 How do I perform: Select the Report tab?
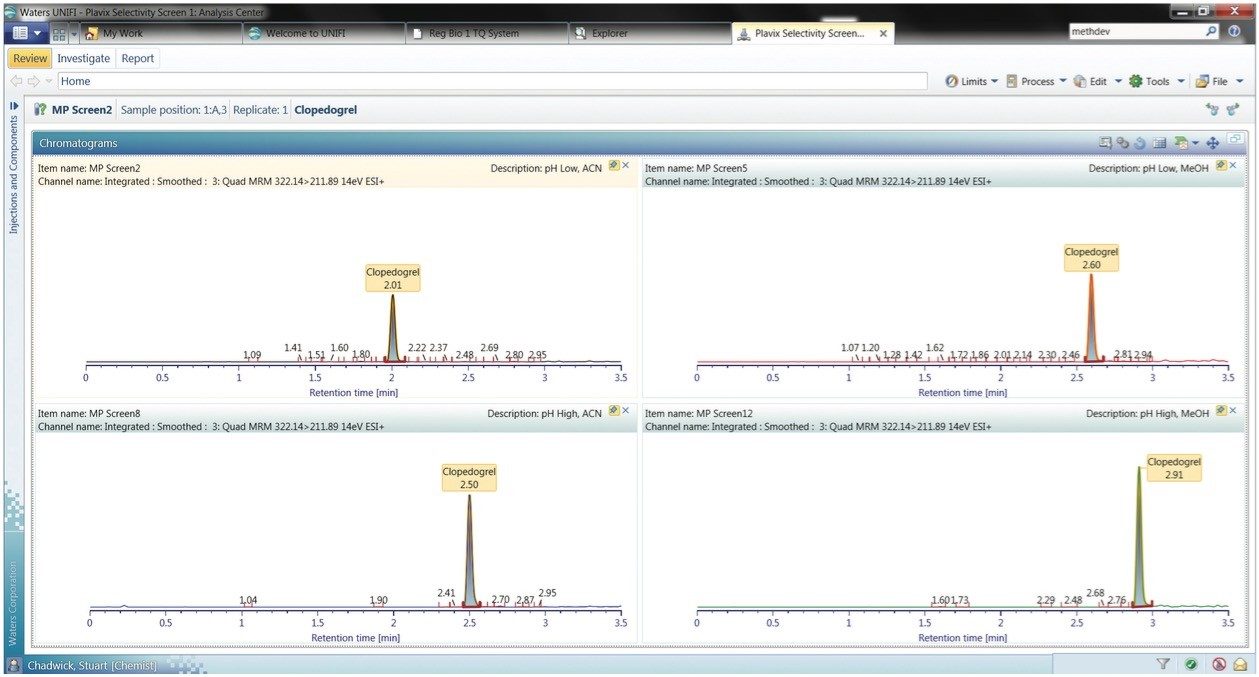pyautogui.click(x=138, y=58)
